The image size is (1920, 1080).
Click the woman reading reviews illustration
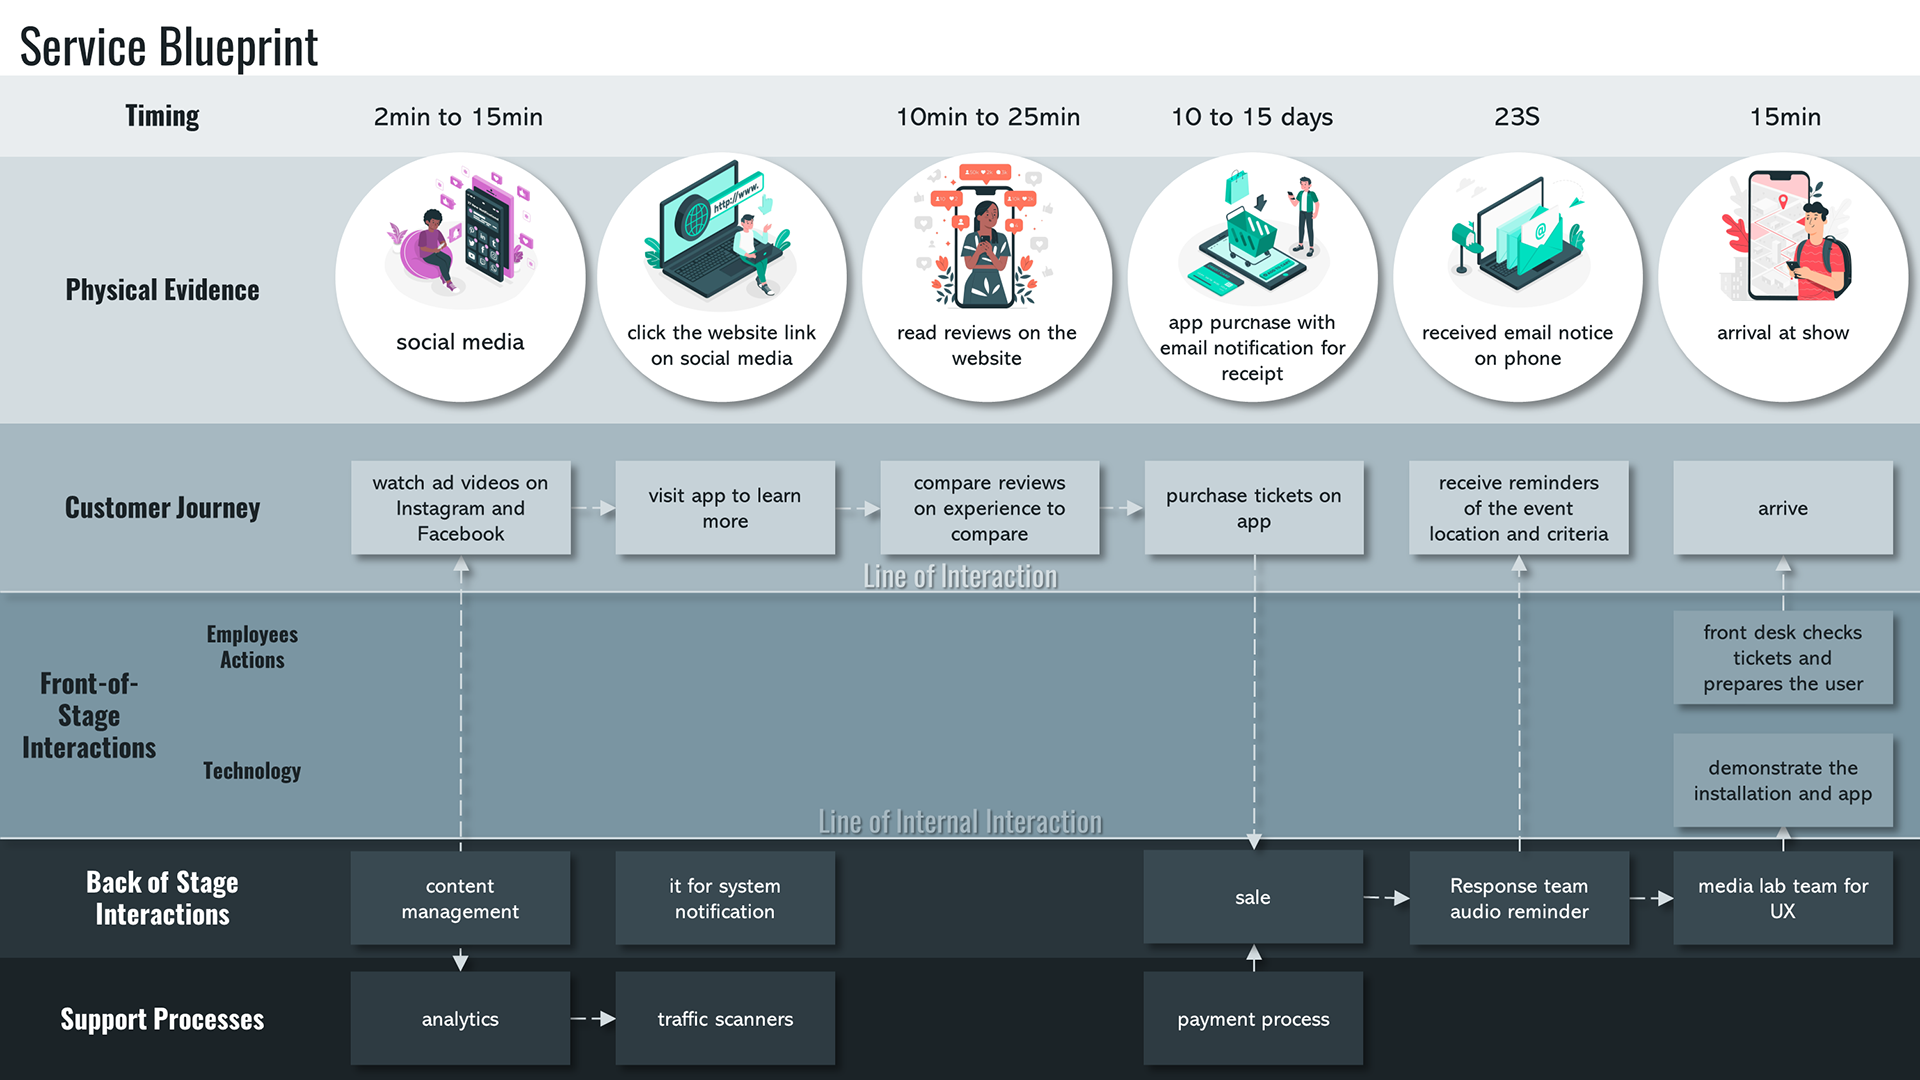pyautogui.click(x=986, y=238)
